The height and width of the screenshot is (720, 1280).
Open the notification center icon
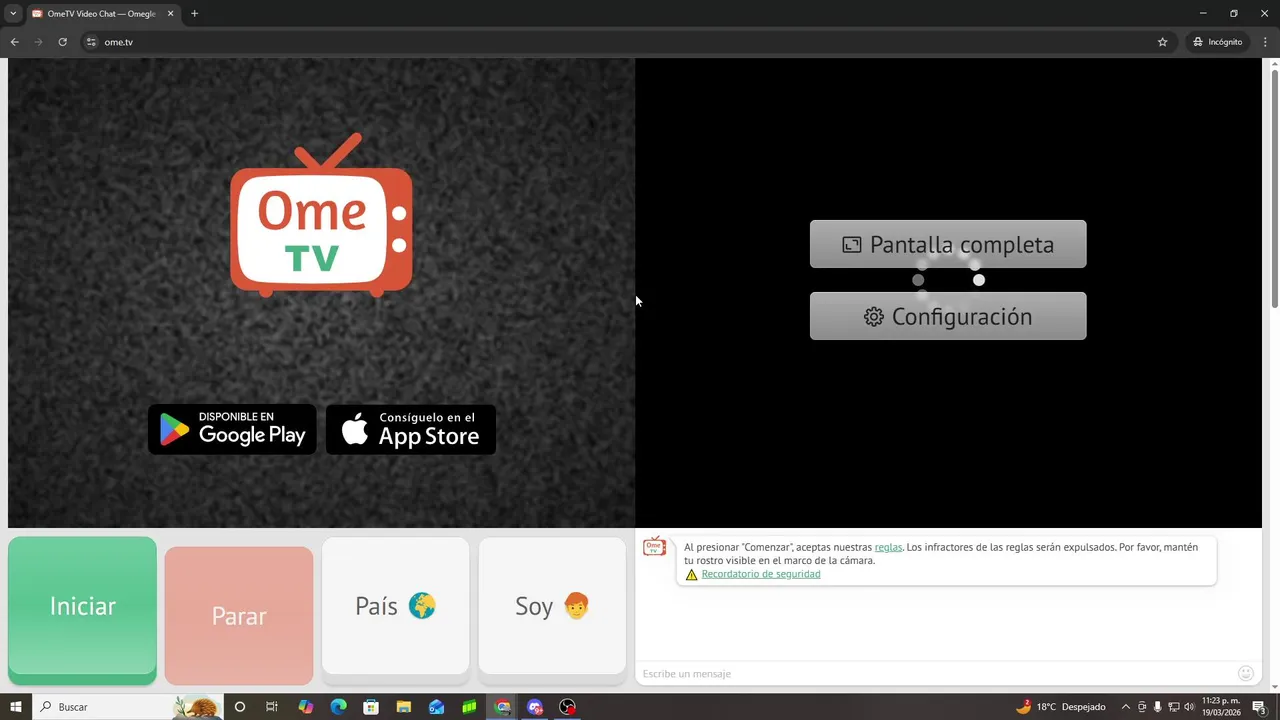[1259, 707]
